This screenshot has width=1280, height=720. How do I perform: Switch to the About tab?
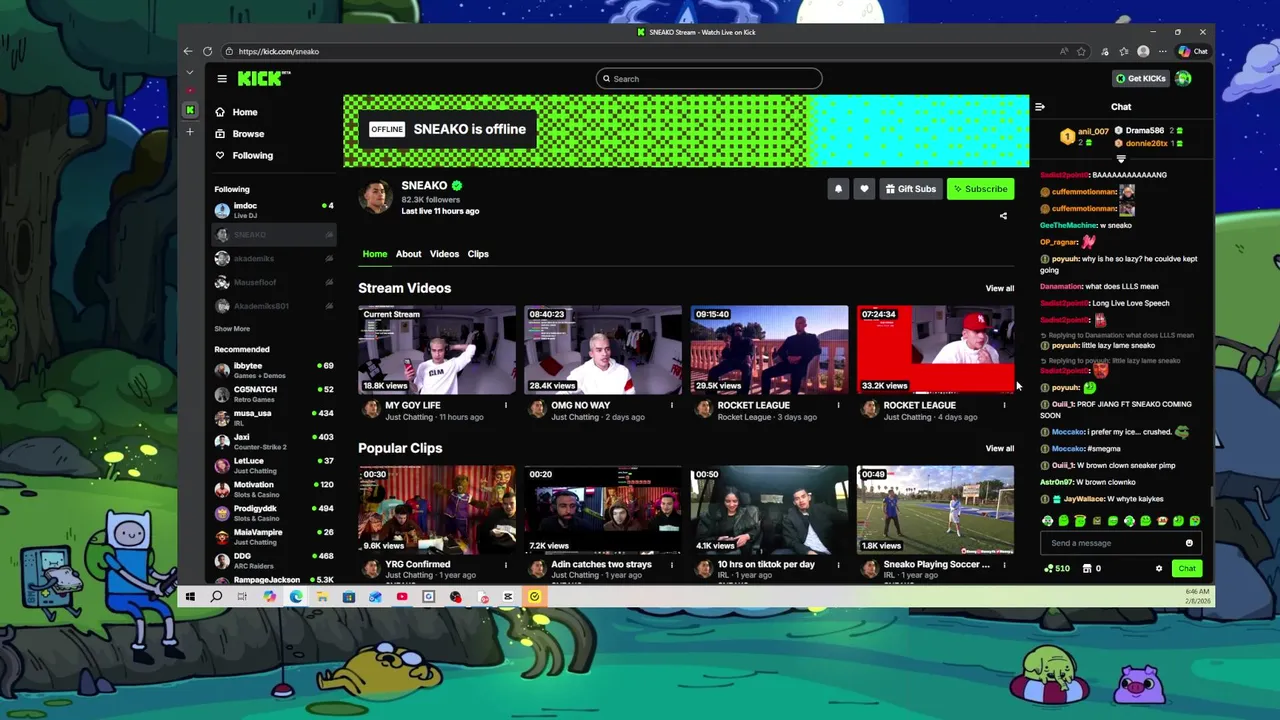coord(408,254)
